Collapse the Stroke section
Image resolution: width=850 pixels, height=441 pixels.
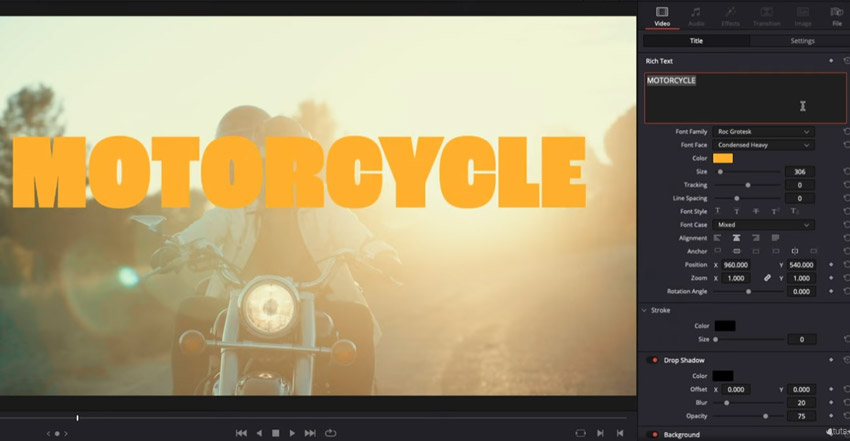click(644, 310)
